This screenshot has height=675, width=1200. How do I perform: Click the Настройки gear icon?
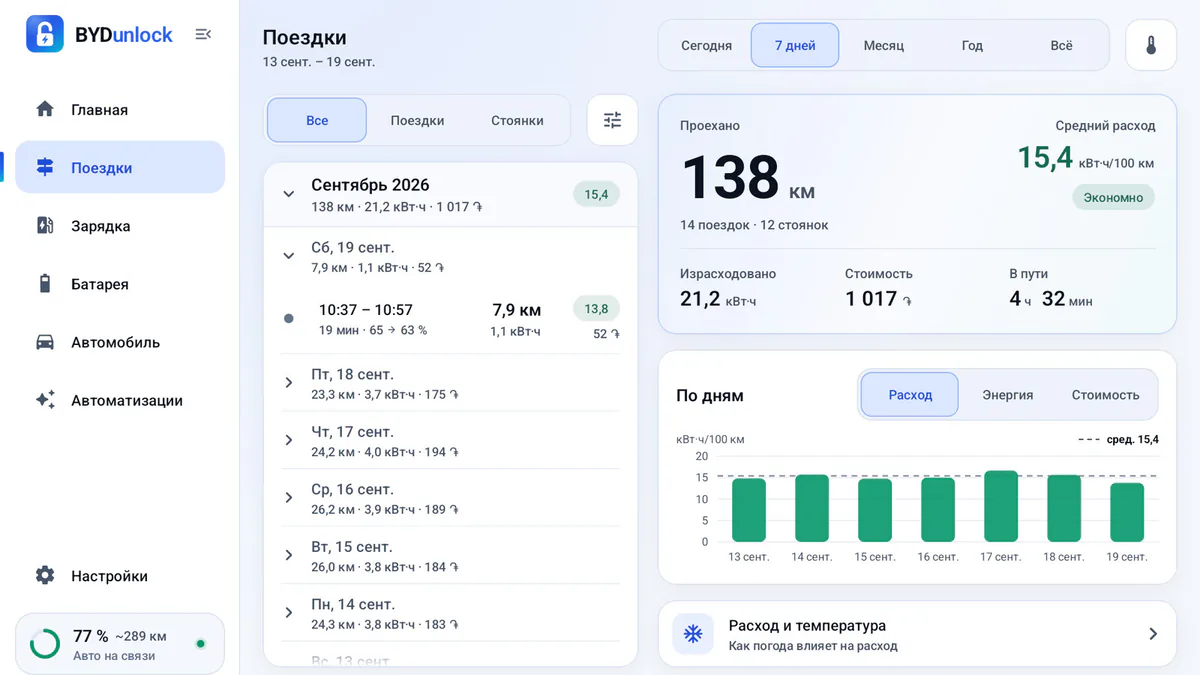45,575
